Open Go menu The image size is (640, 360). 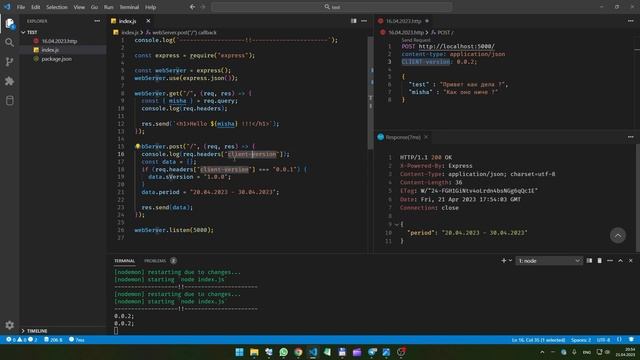[94, 7]
